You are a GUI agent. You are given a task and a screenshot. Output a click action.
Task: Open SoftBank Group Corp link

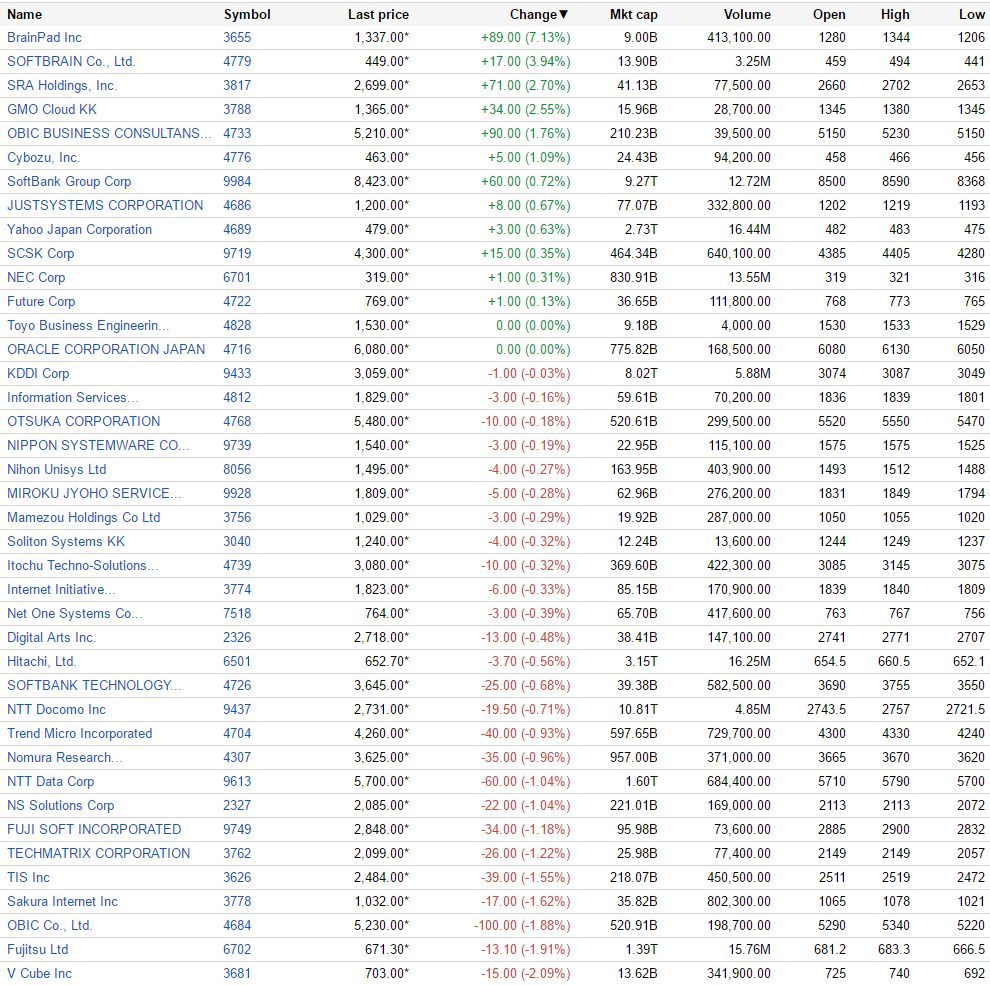click(x=69, y=181)
